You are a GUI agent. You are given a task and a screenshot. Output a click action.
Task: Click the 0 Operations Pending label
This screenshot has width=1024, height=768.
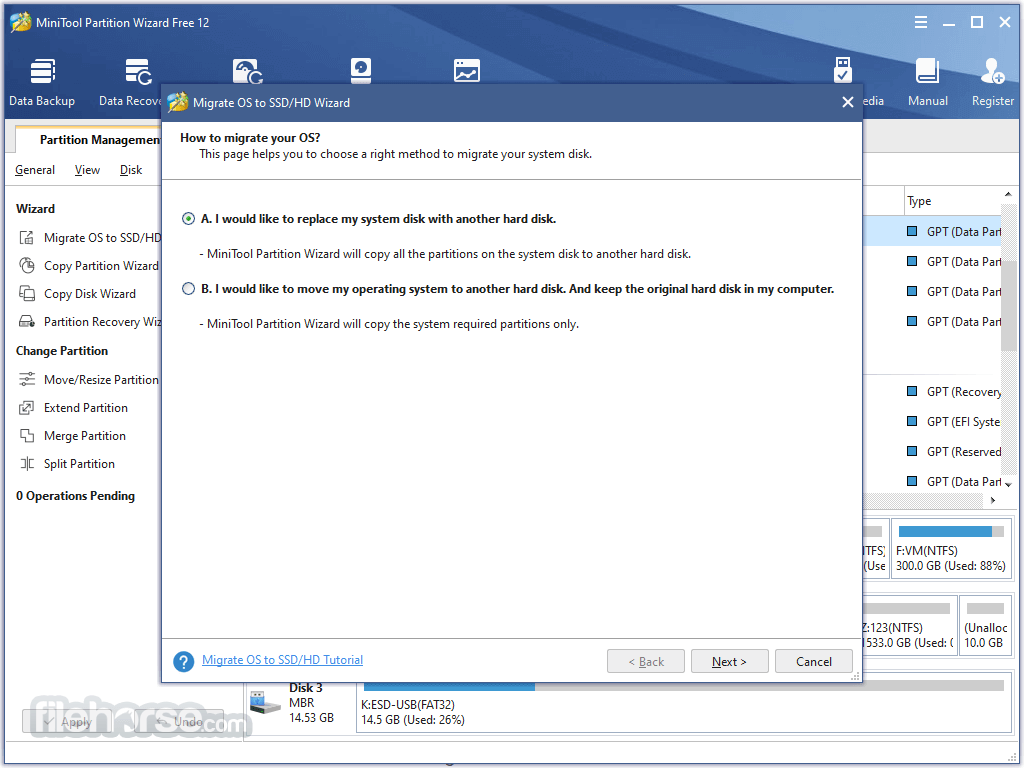coord(75,496)
